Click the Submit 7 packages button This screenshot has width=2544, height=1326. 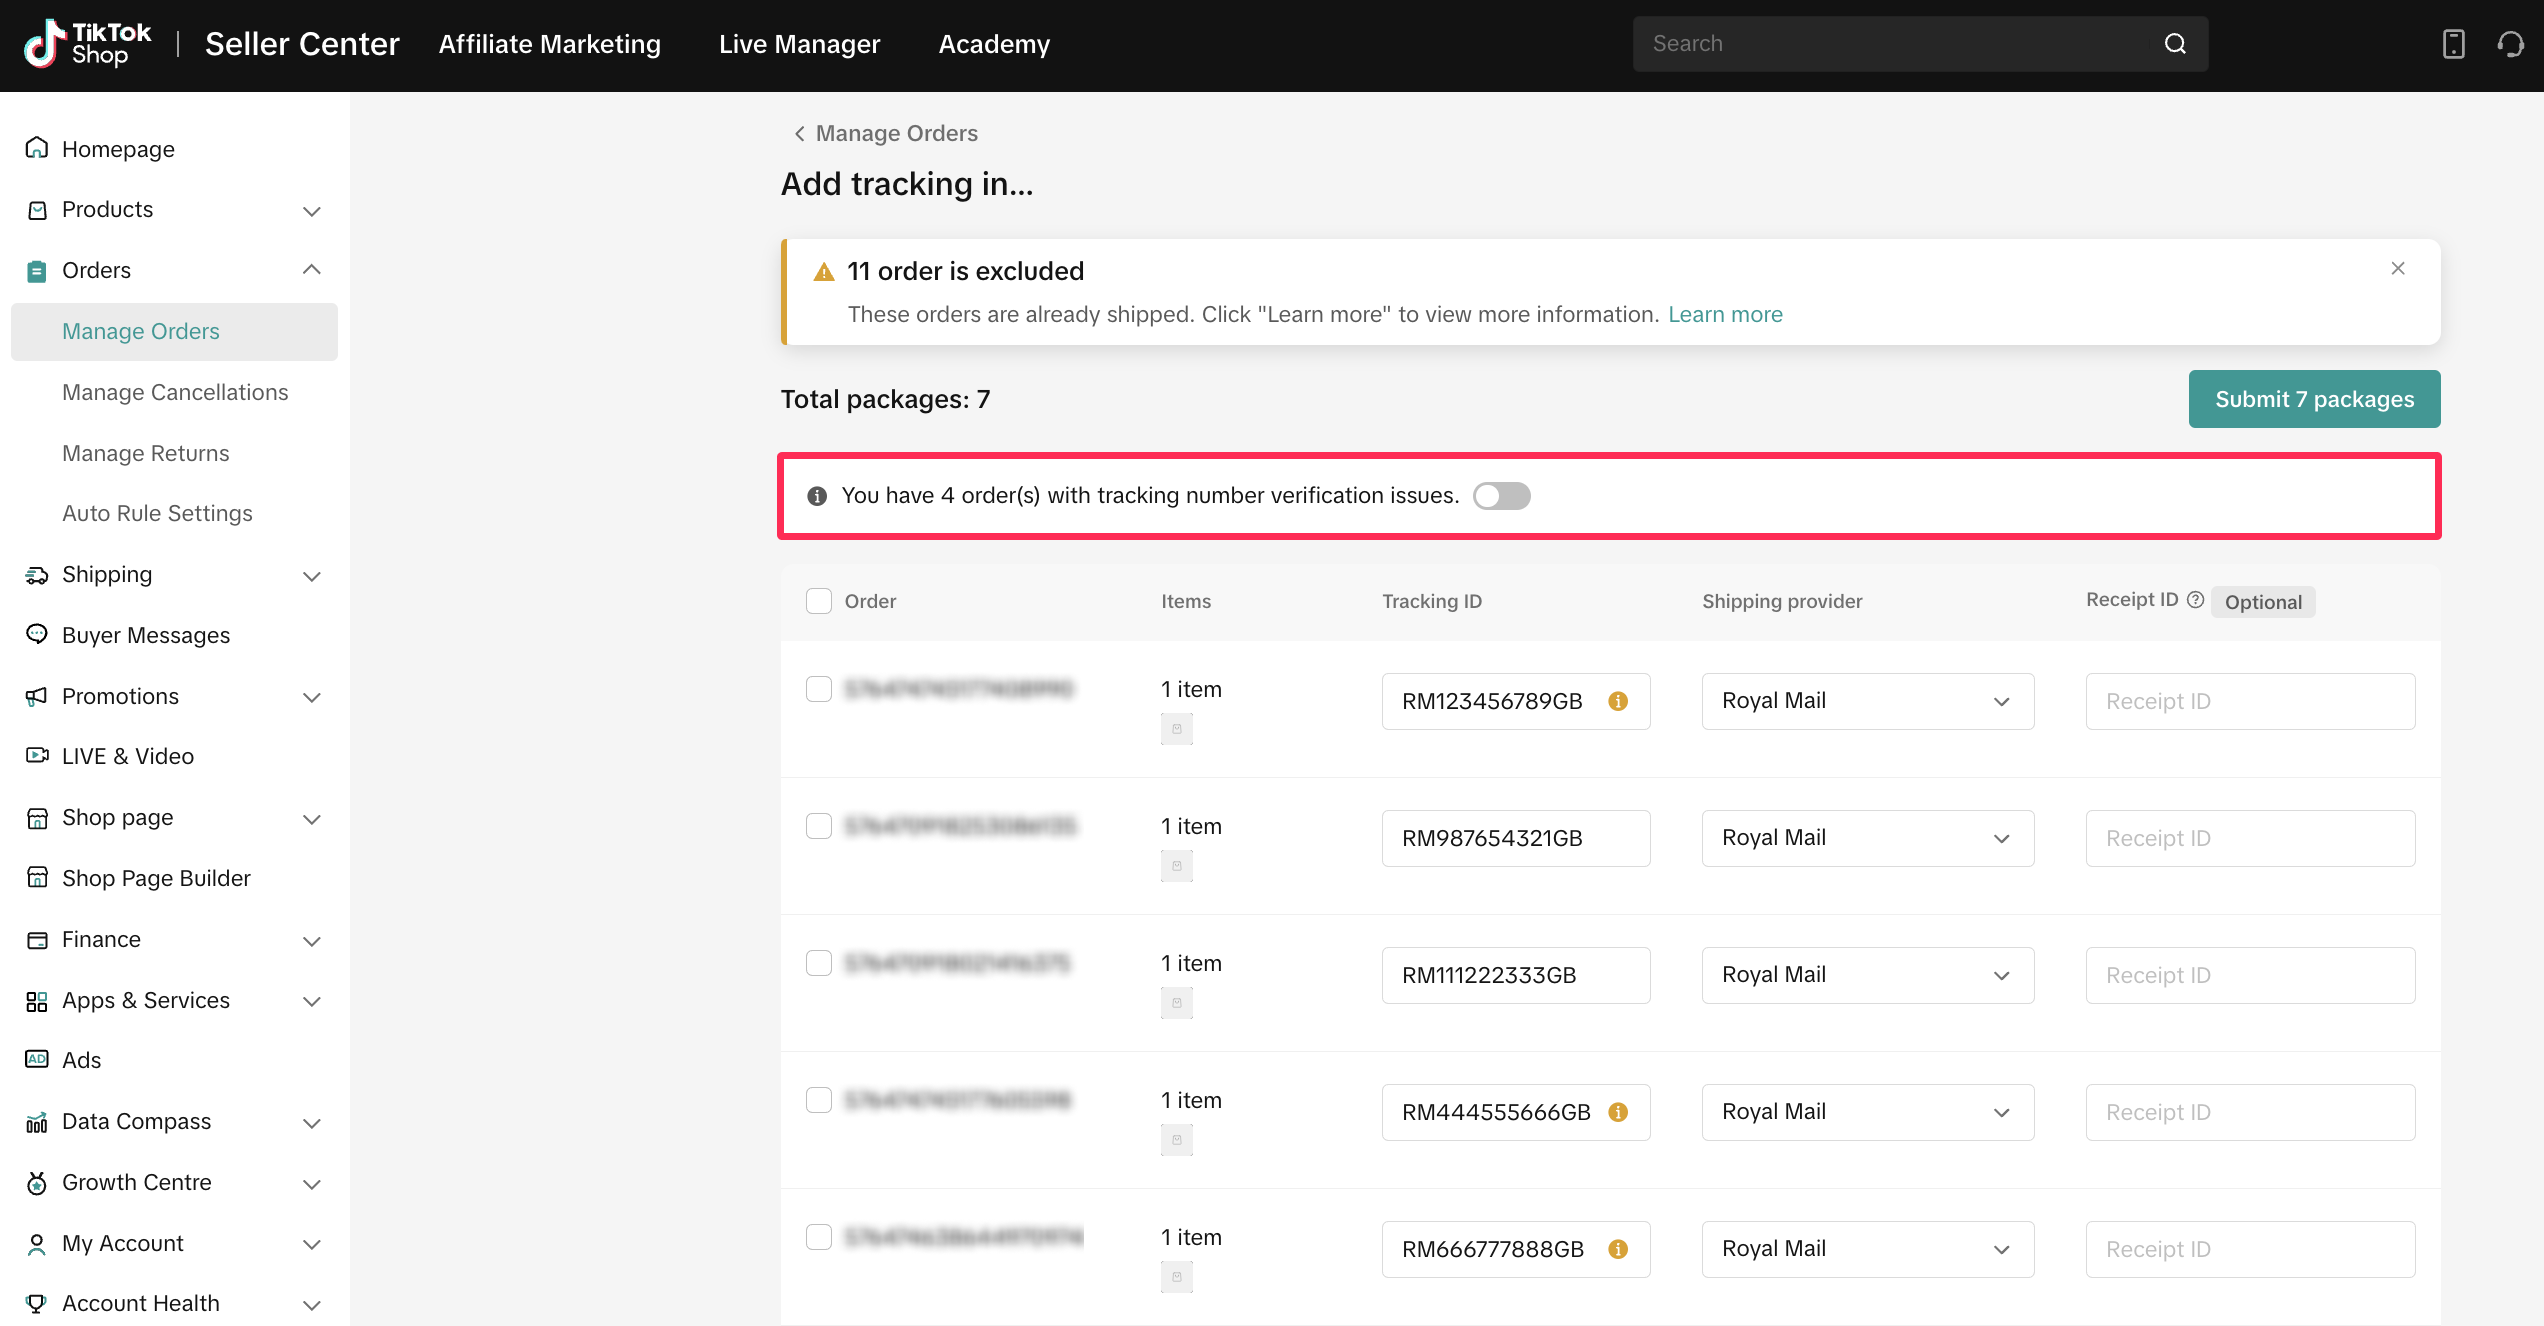(2314, 399)
